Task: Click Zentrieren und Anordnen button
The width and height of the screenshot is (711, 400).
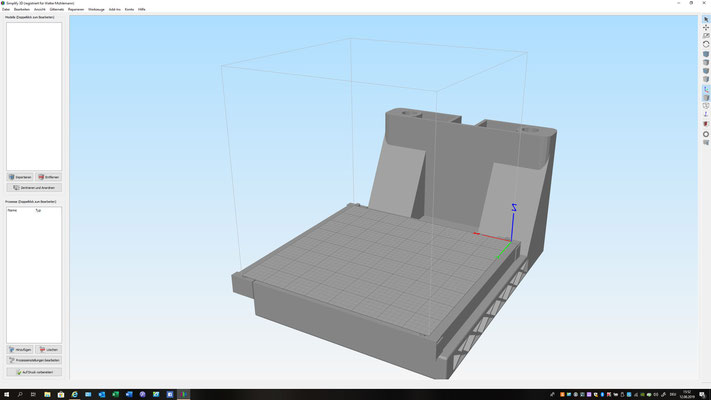Action: point(34,187)
